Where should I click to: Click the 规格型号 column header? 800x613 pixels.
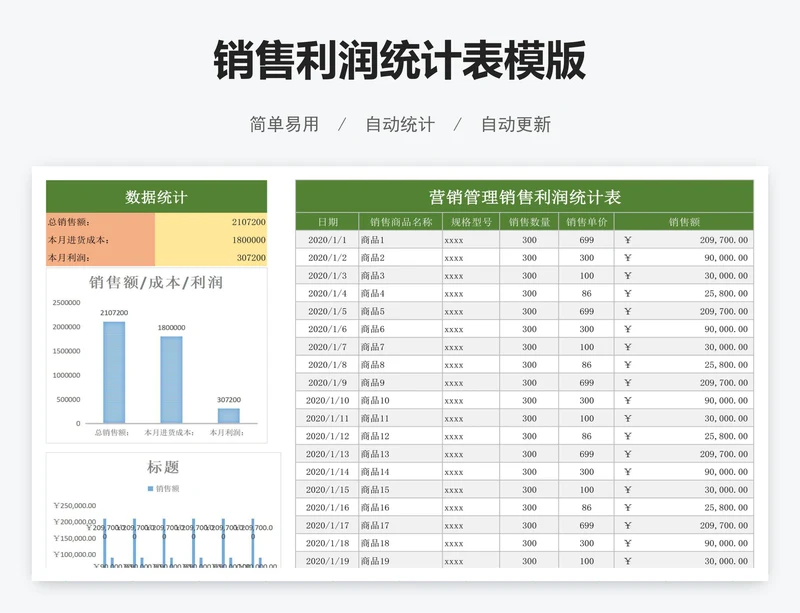pos(470,222)
